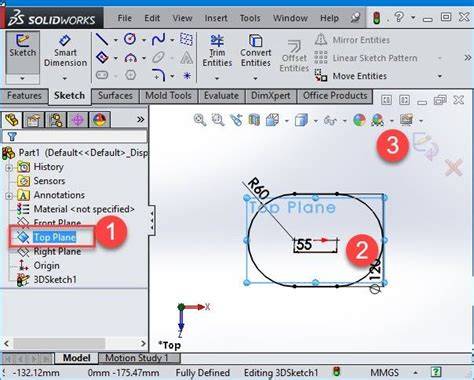
Task: Select the Point sketch tool
Action: (x=187, y=76)
